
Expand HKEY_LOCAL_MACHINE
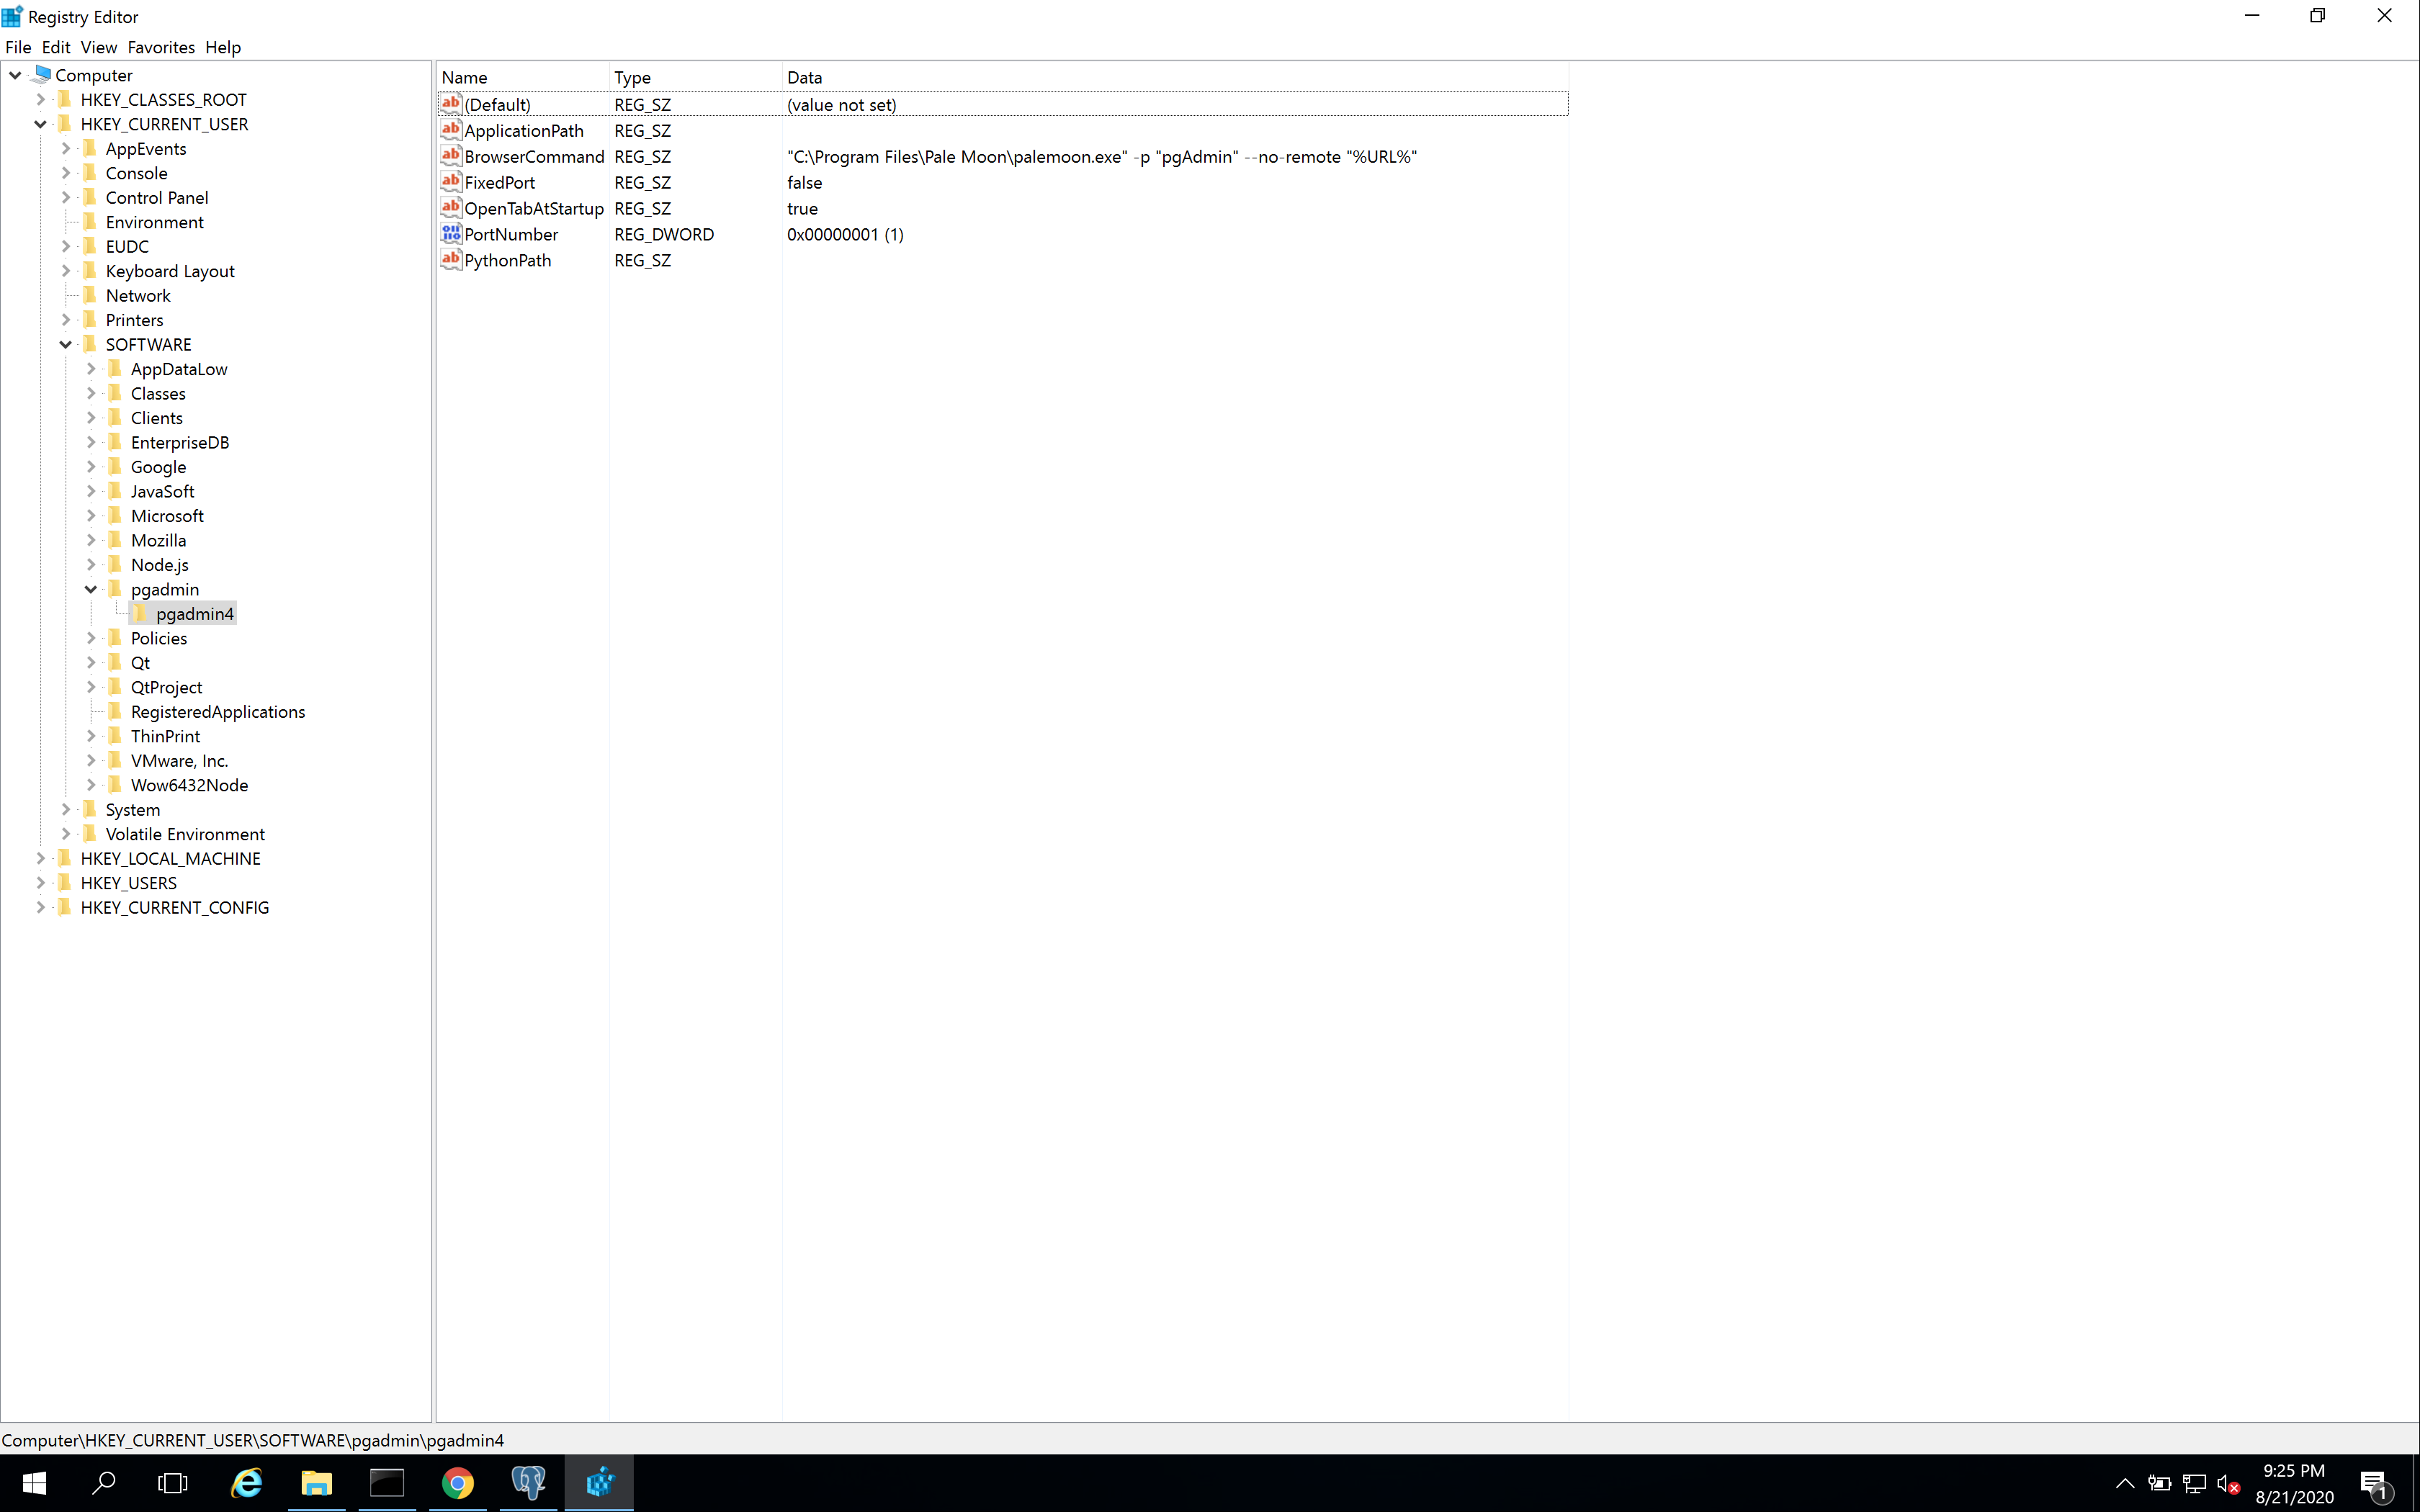click(41, 858)
